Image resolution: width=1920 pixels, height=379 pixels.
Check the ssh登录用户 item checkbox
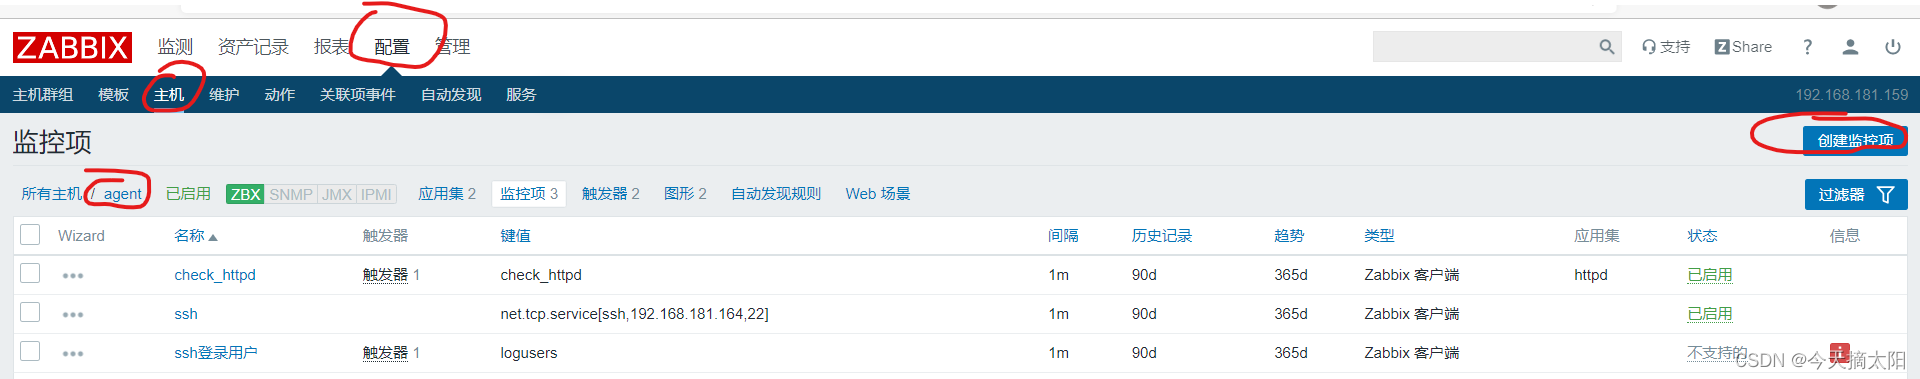click(30, 352)
